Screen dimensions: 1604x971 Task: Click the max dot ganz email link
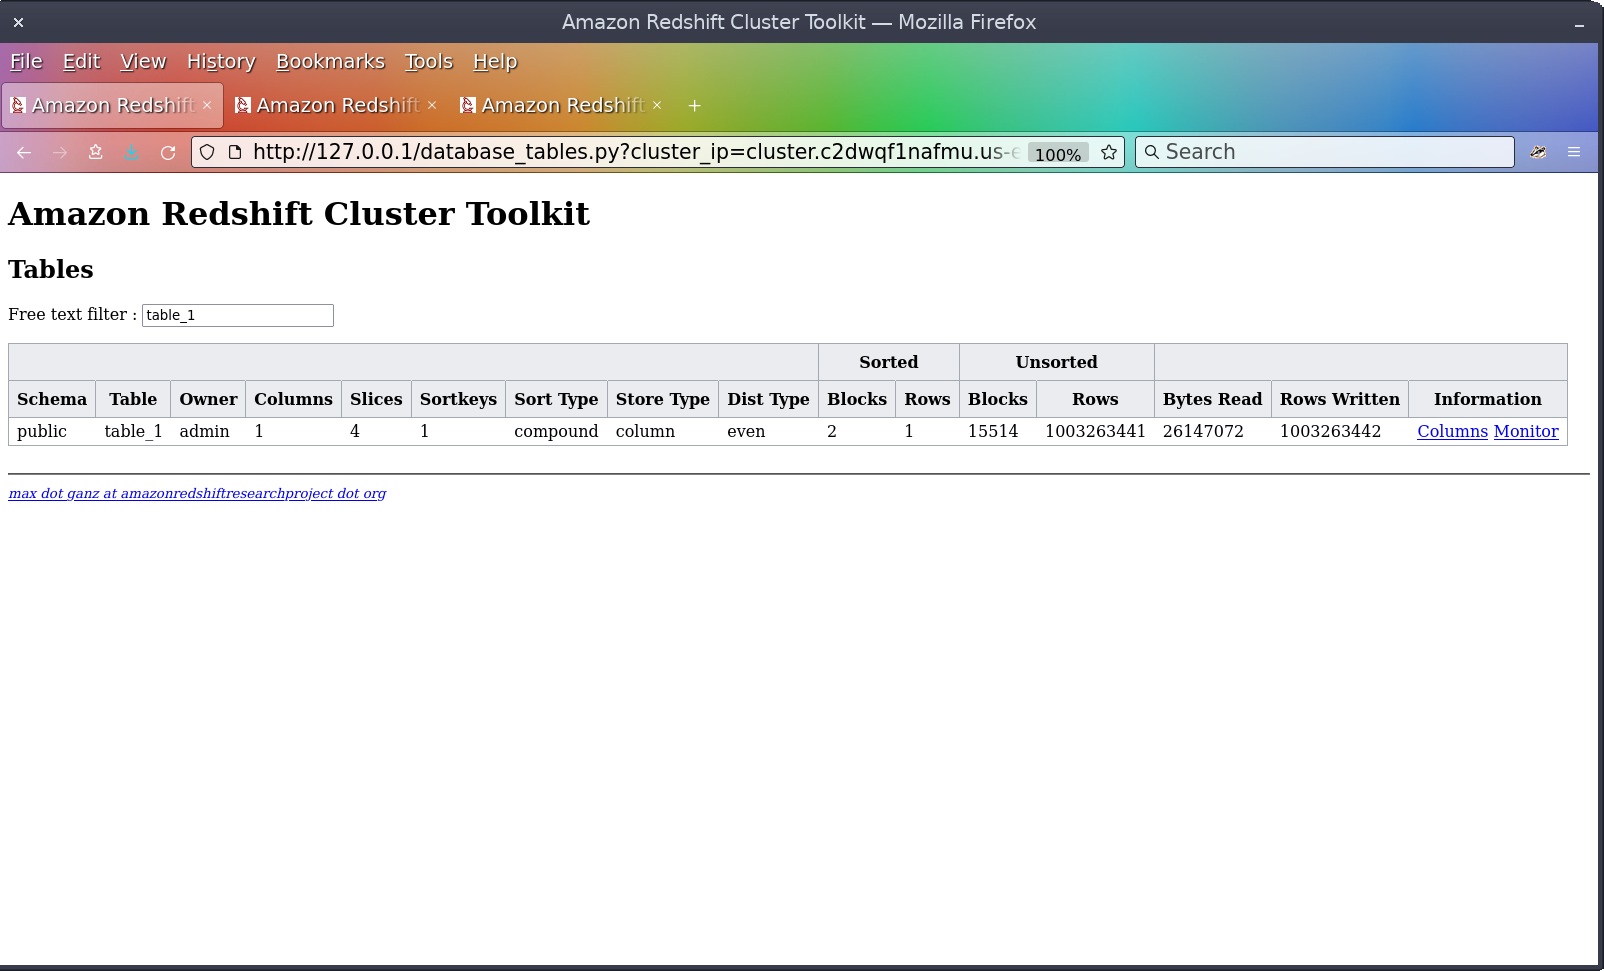point(197,493)
